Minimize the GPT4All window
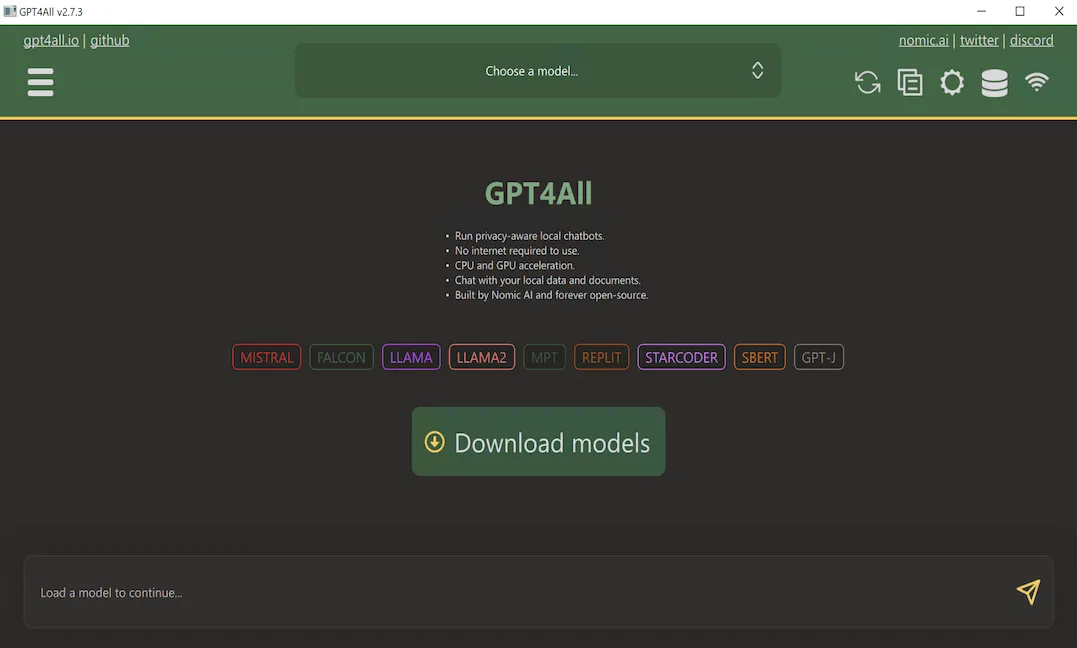 click(x=982, y=11)
